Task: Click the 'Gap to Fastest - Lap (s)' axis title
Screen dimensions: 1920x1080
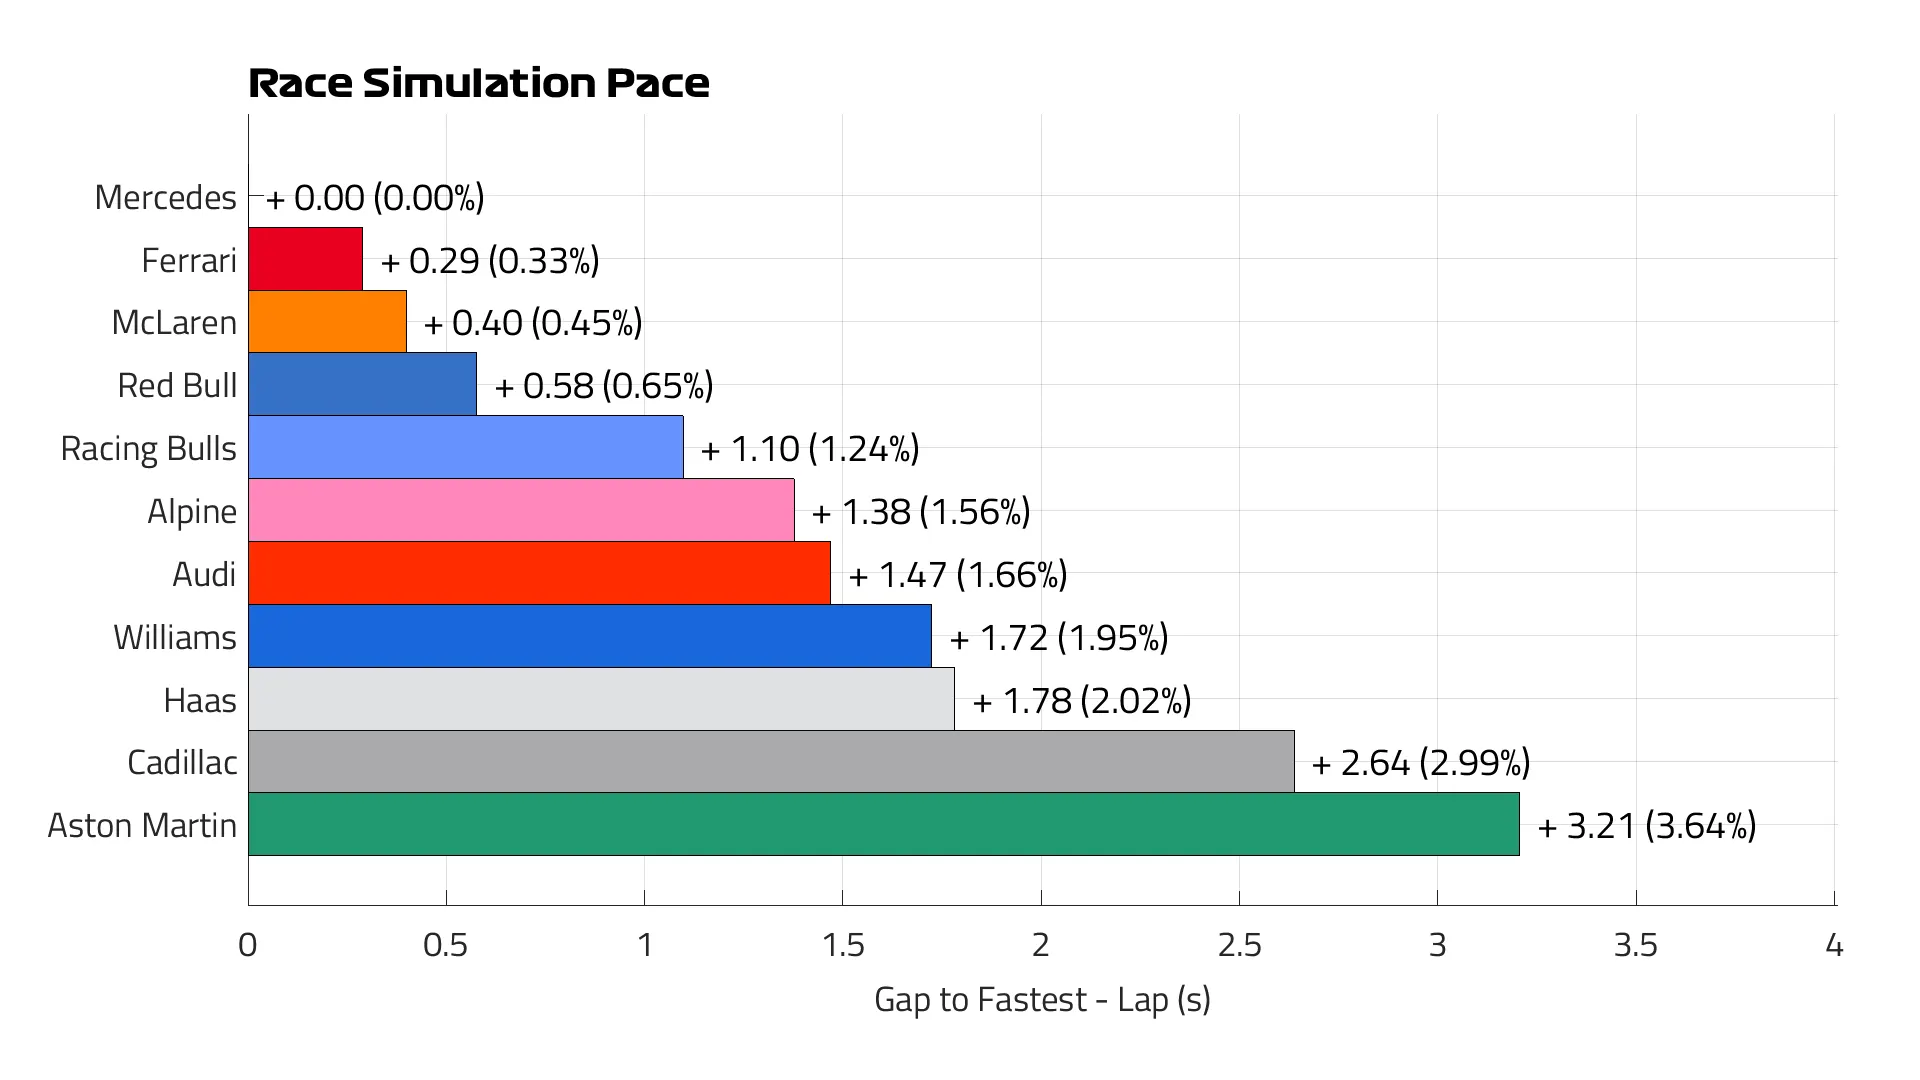Action: [1042, 1000]
